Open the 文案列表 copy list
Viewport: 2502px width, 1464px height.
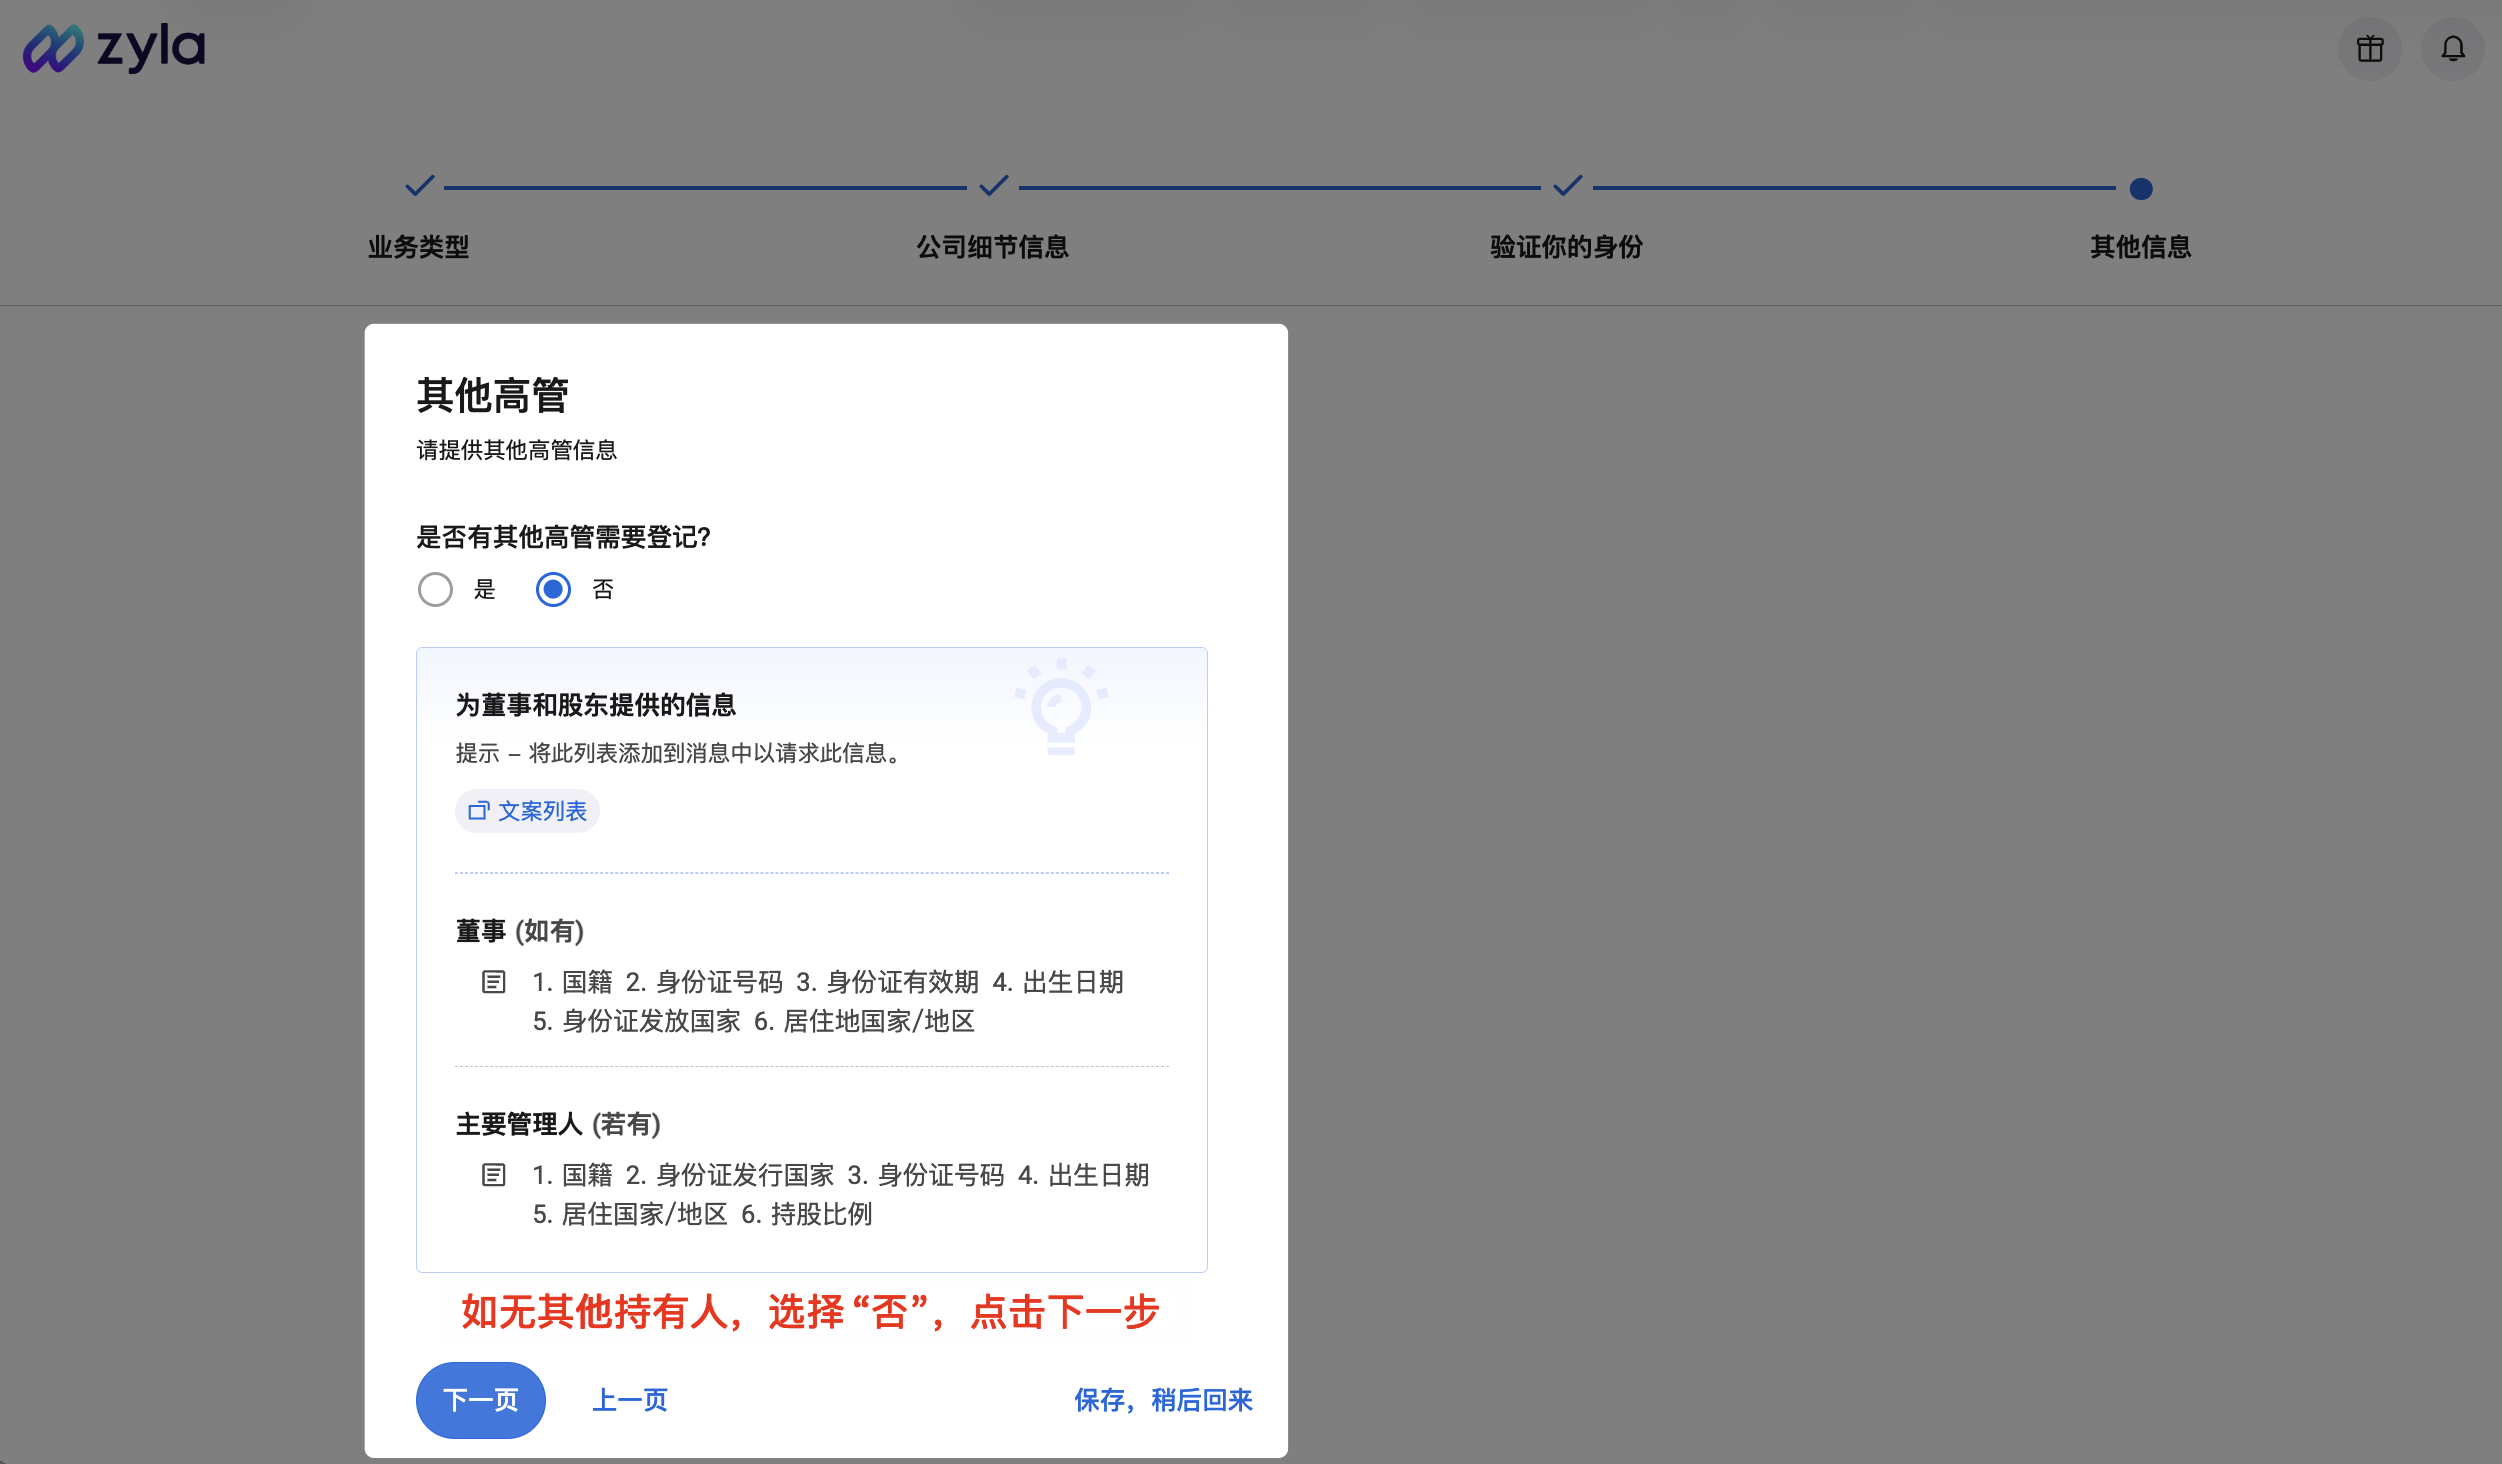(x=527, y=811)
